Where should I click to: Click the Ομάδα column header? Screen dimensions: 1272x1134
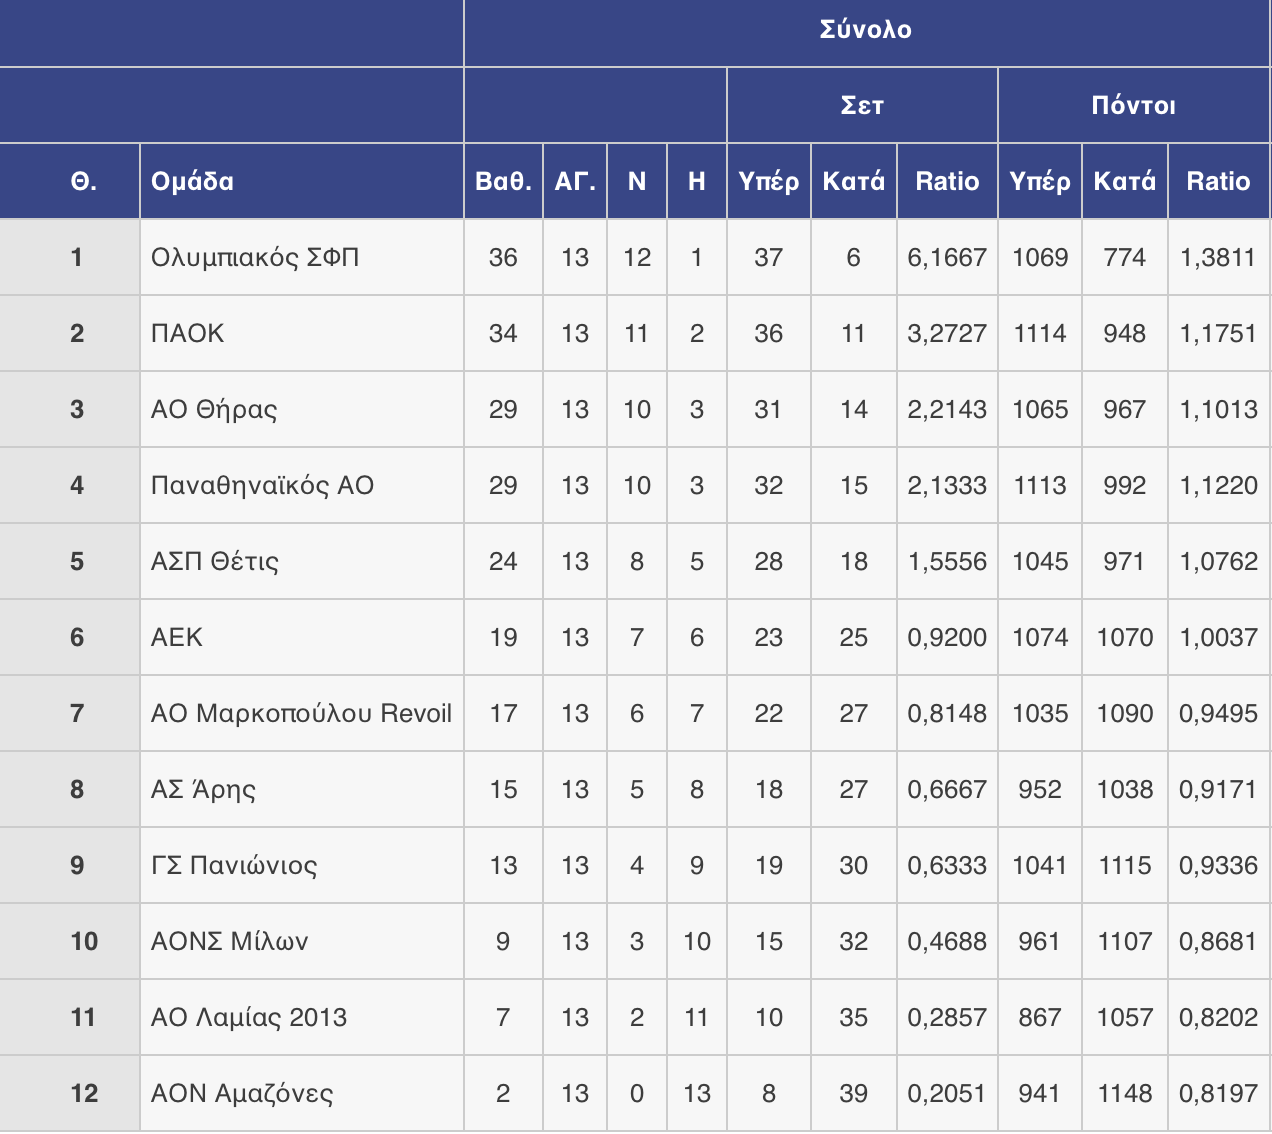[x=192, y=181]
